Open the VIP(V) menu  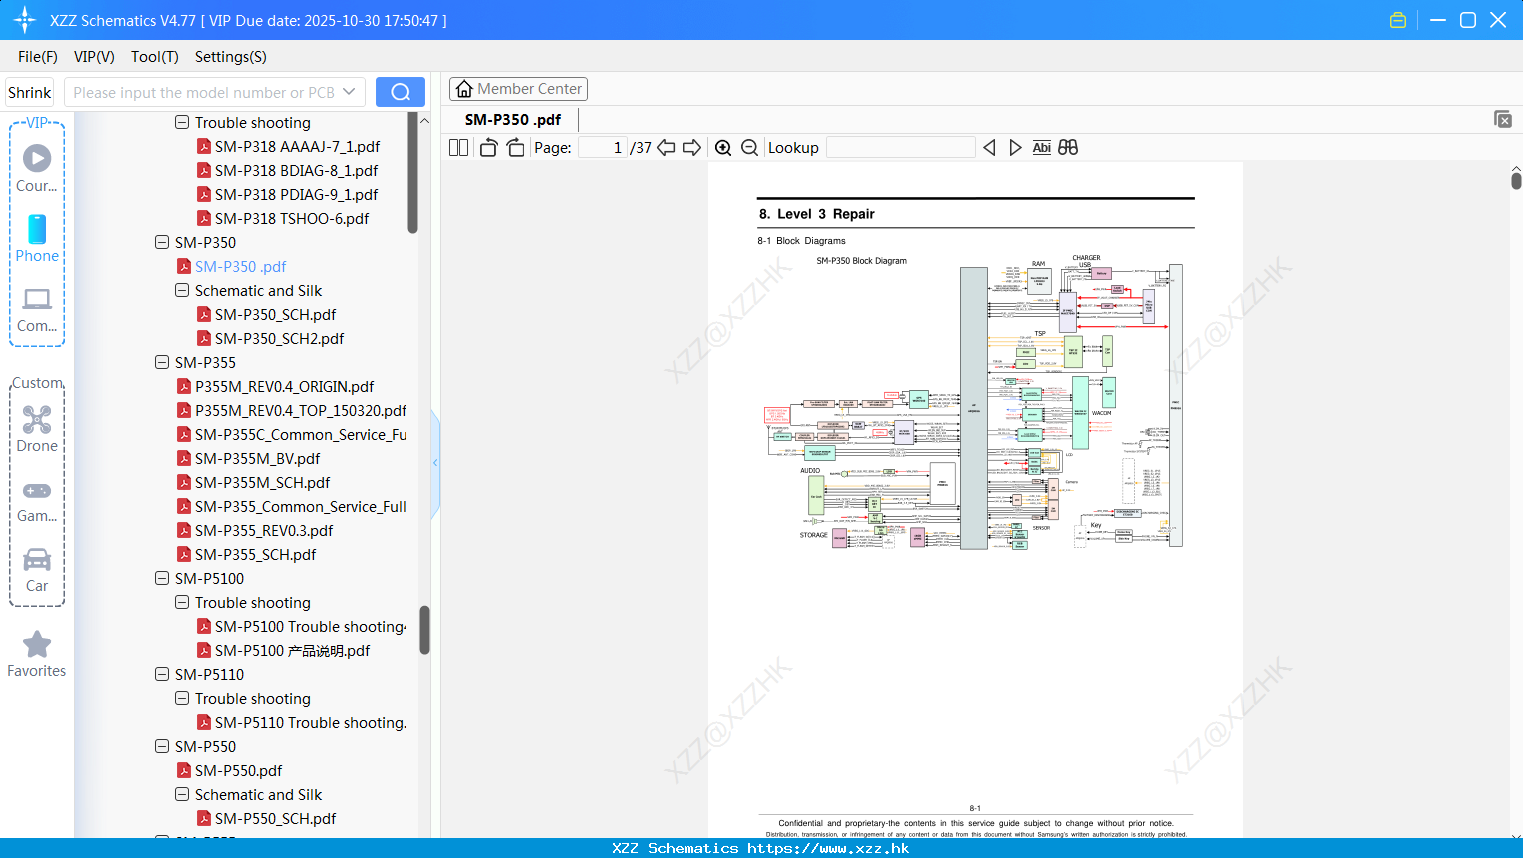(x=94, y=56)
